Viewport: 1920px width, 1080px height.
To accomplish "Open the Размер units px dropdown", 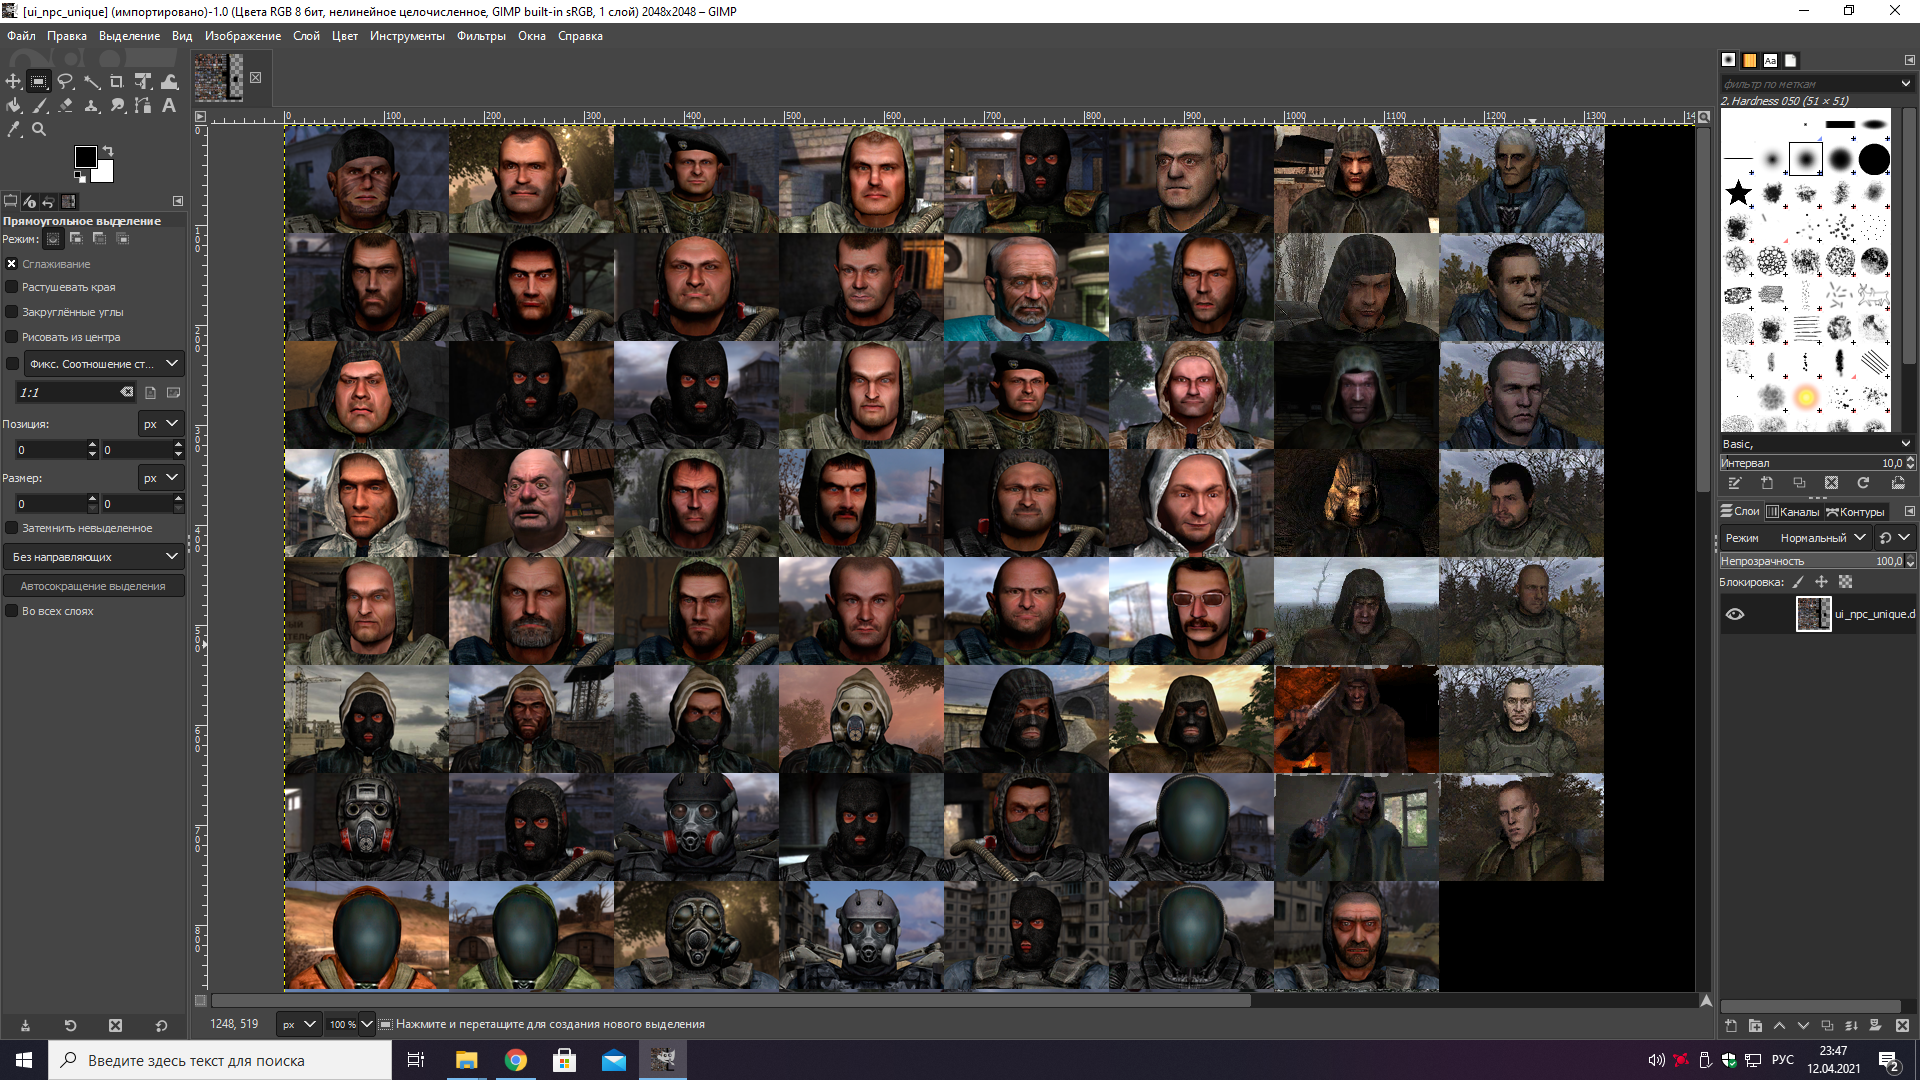I will (x=160, y=478).
